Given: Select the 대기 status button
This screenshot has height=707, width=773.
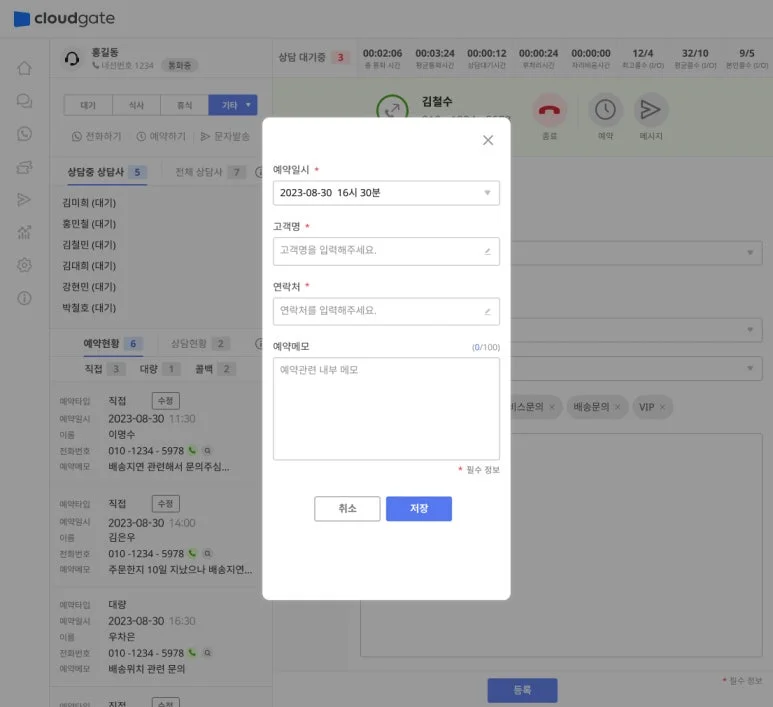Looking at the screenshot, I should [88, 105].
